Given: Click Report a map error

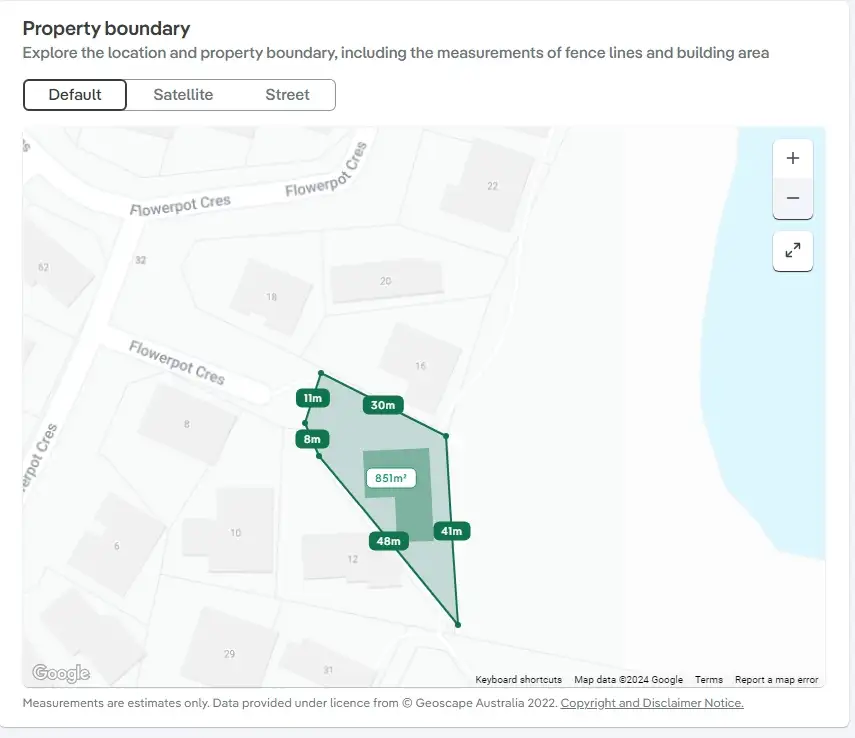Looking at the screenshot, I should point(776,680).
